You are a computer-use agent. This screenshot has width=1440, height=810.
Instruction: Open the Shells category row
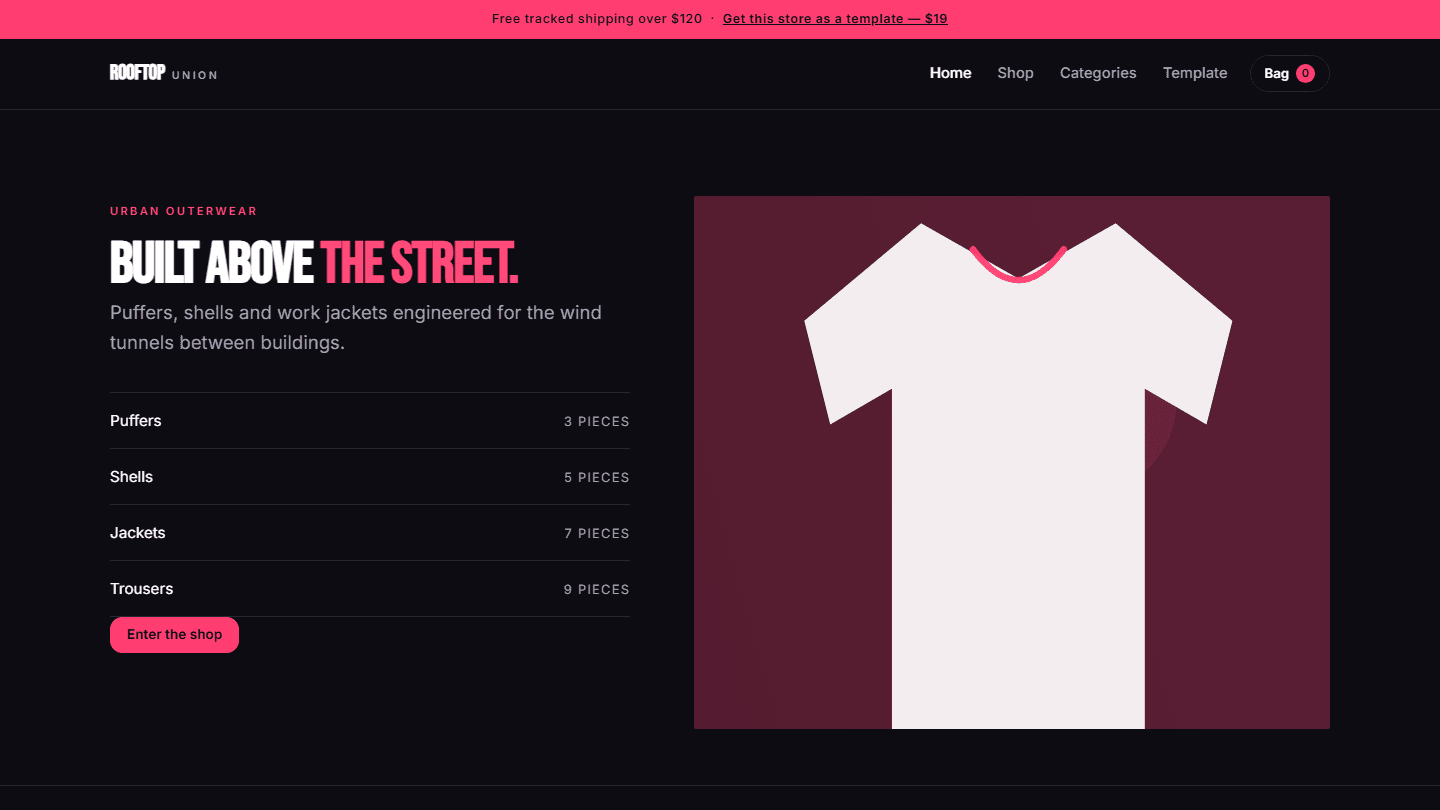click(x=370, y=477)
